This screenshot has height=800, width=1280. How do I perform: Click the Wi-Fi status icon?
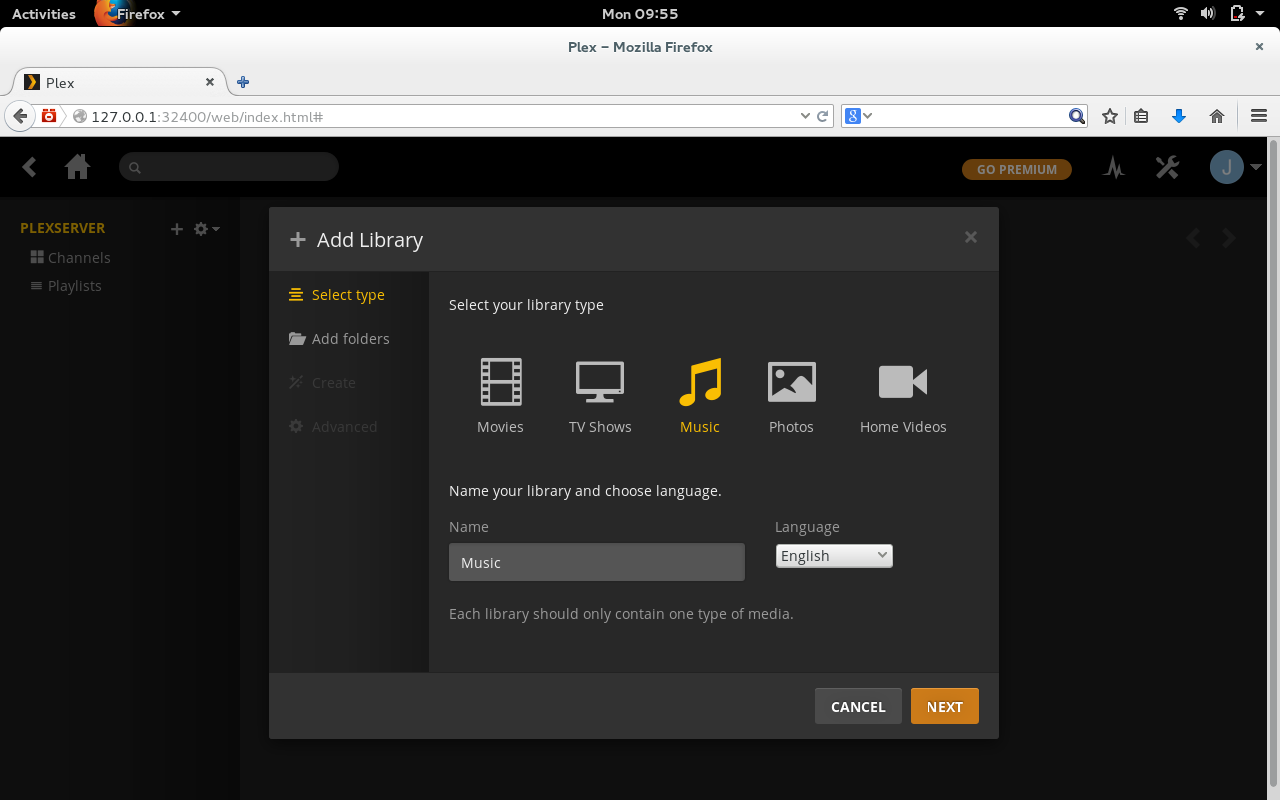[x=1181, y=14]
